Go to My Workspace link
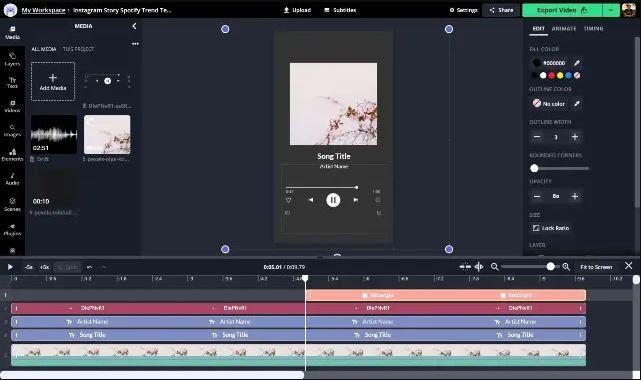This screenshot has width=641, height=380. point(43,10)
